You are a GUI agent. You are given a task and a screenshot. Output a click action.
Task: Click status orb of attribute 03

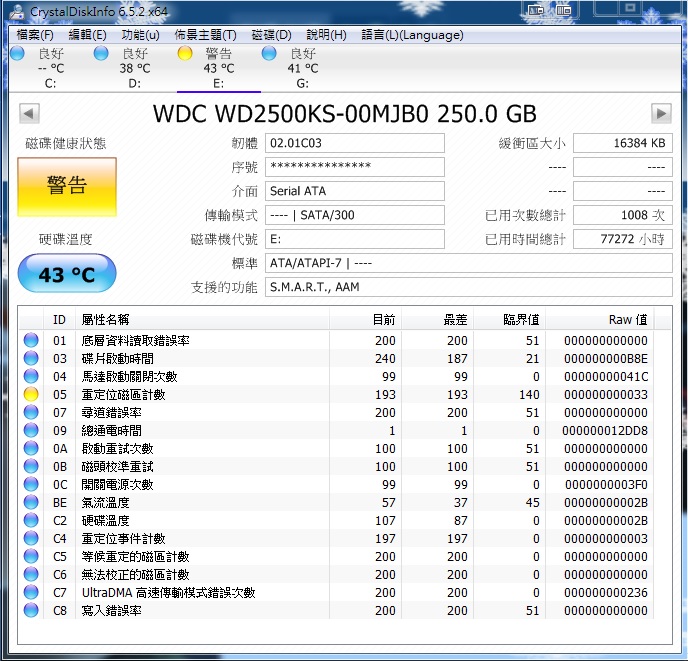pos(31,358)
